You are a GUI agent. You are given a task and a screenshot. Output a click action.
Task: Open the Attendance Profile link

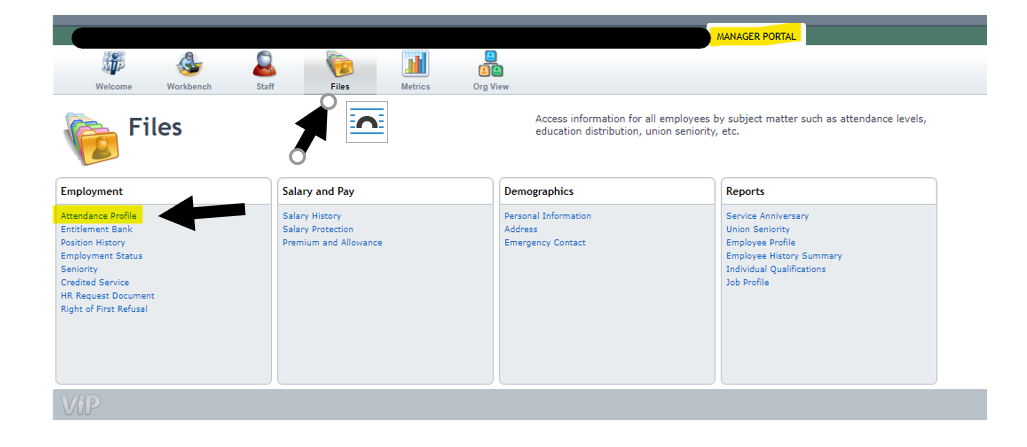(x=98, y=216)
